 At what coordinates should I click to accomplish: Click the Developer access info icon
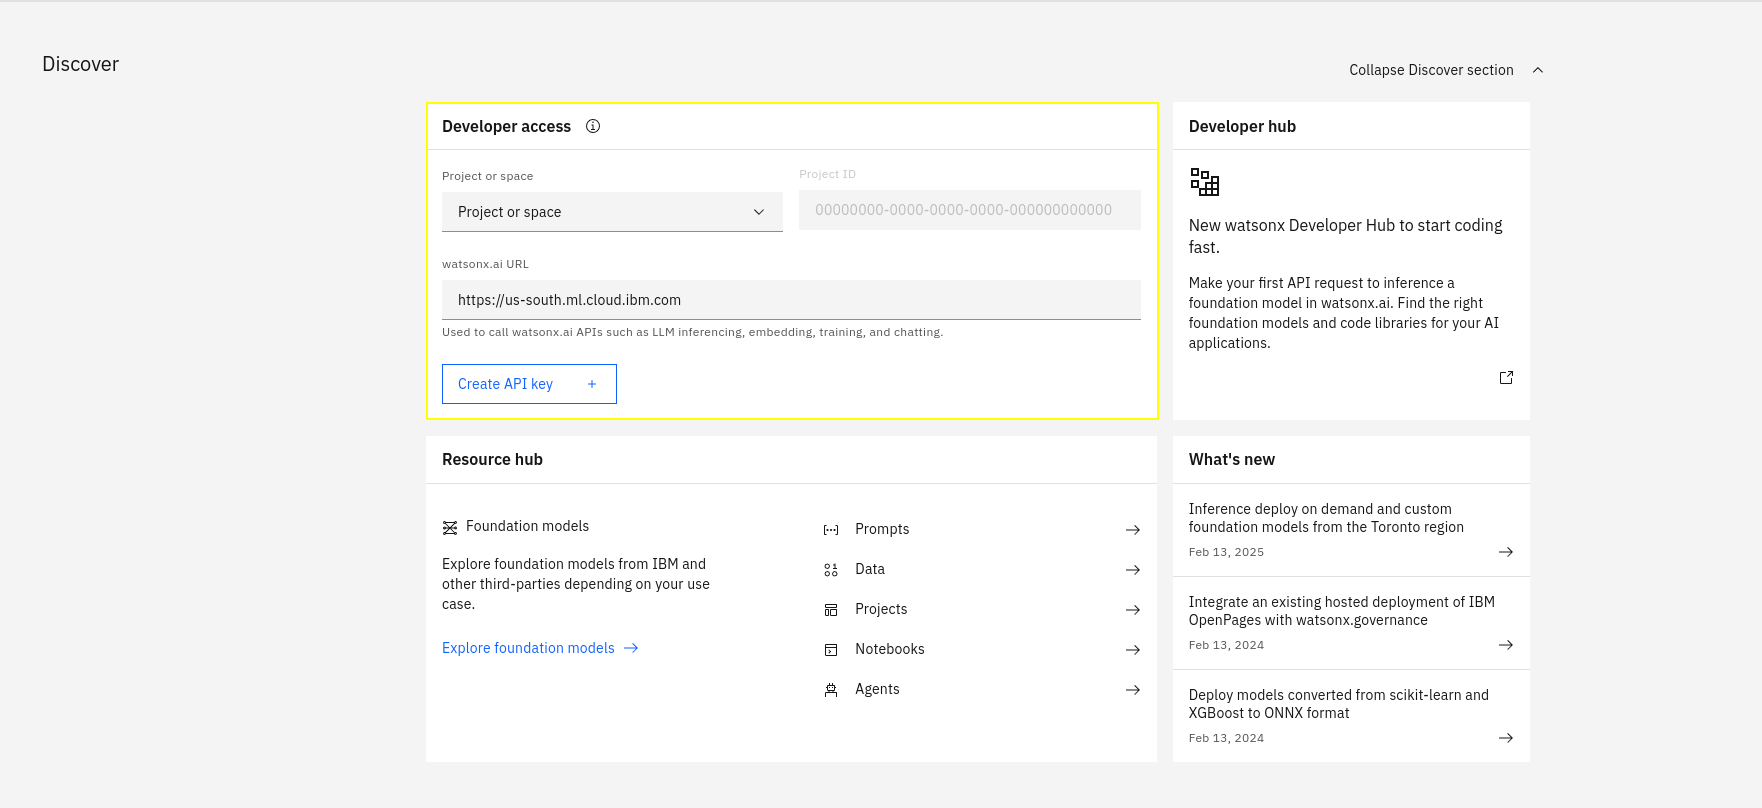pos(593,126)
